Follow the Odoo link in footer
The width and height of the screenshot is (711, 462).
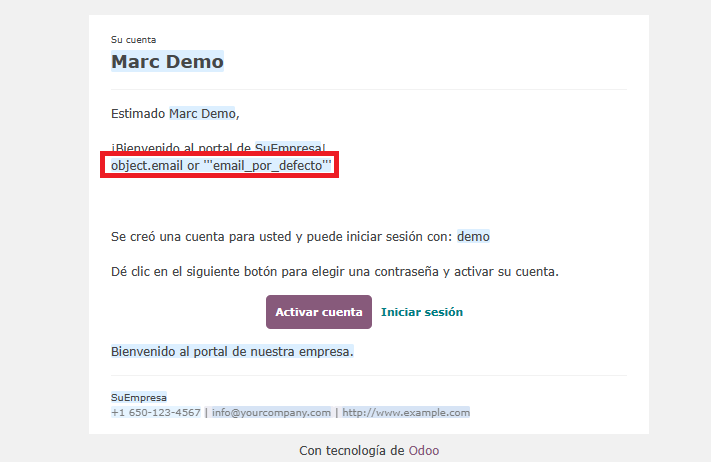[424, 450]
